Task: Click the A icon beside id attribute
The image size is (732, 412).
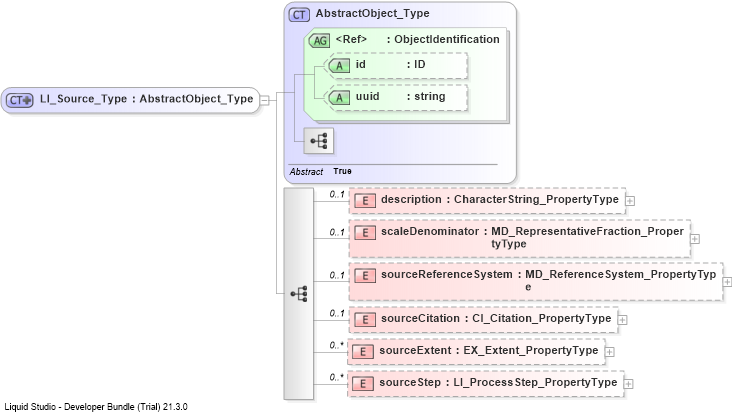Action: click(339, 66)
